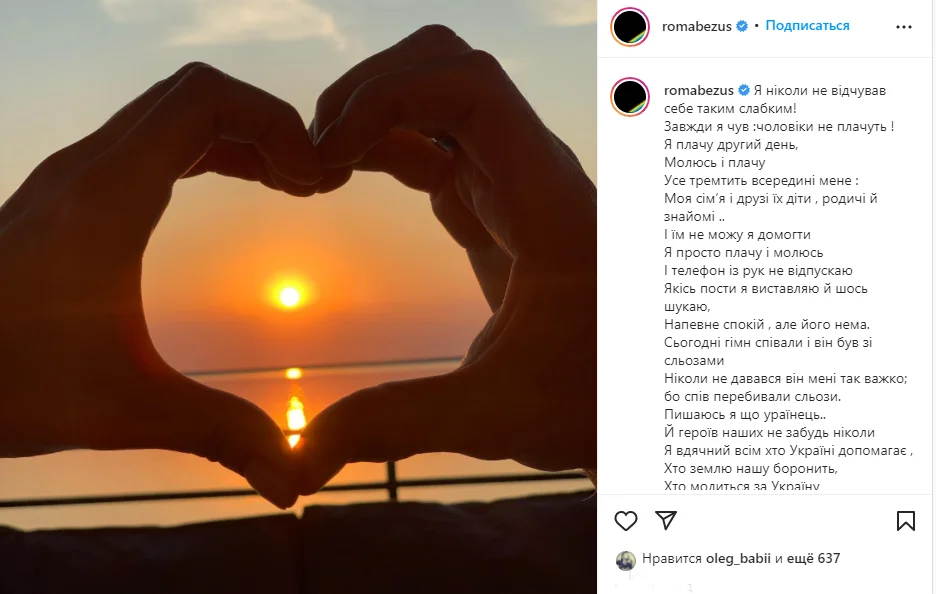The image size is (936, 594).
Task: Click the word Нравится in the likes line
Action: click(x=672, y=559)
